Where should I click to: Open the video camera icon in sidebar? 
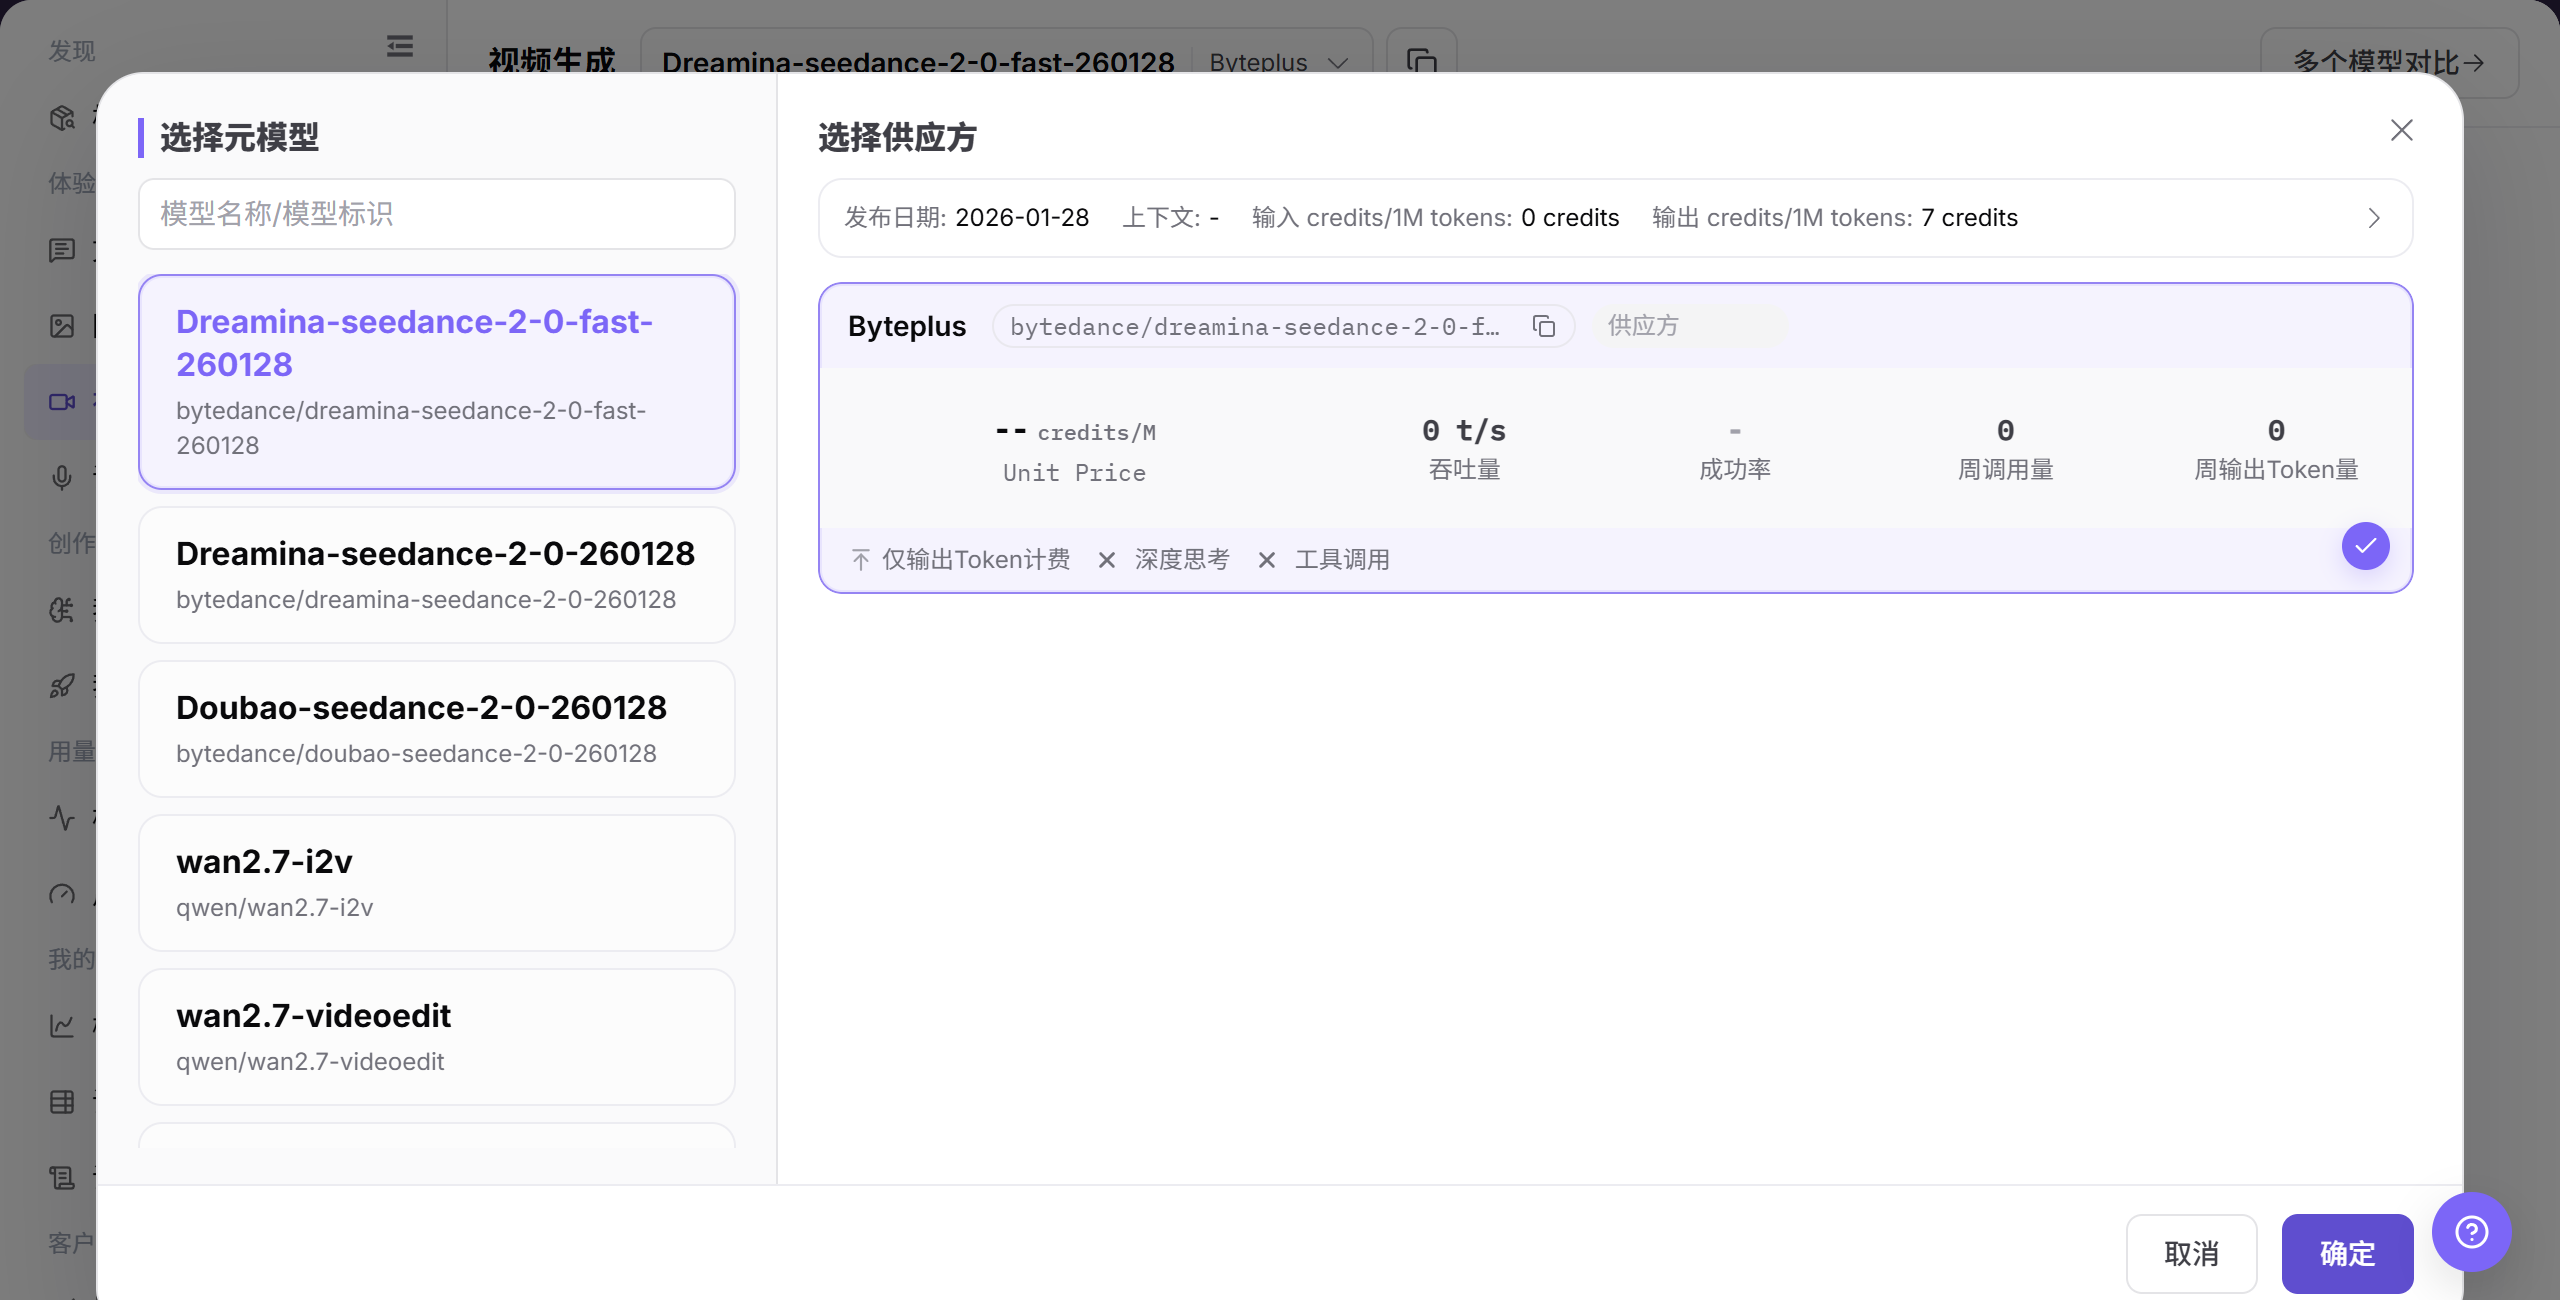(x=62, y=401)
